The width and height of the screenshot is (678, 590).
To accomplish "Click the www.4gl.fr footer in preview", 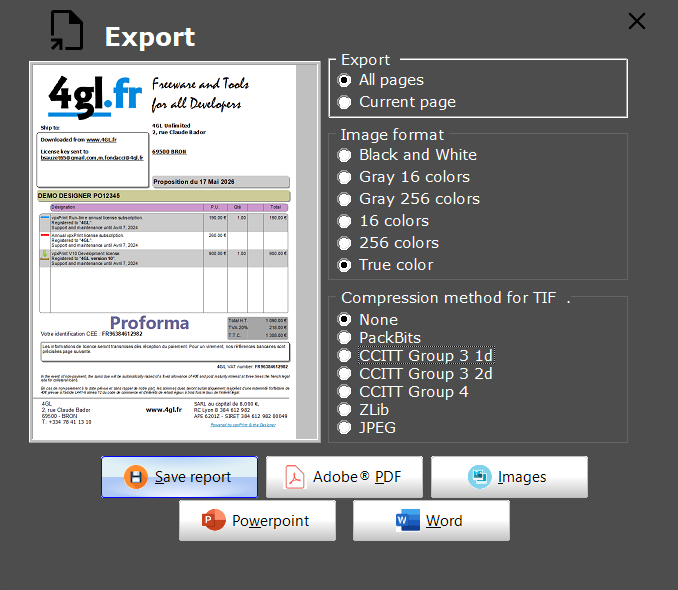I will 164,410.
